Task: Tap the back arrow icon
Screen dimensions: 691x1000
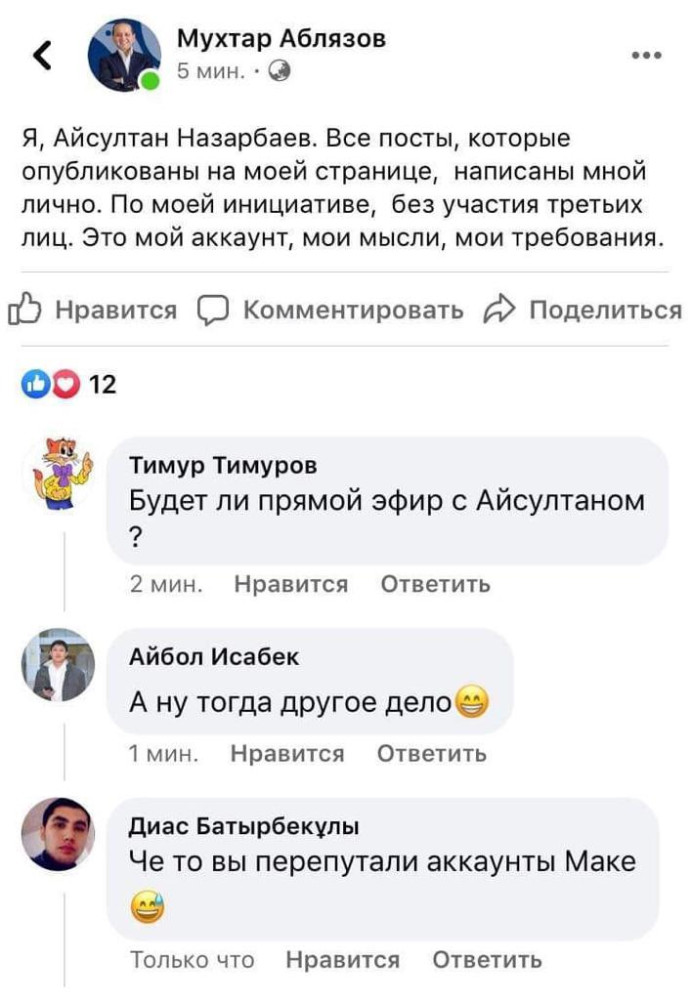Action: 42,58
